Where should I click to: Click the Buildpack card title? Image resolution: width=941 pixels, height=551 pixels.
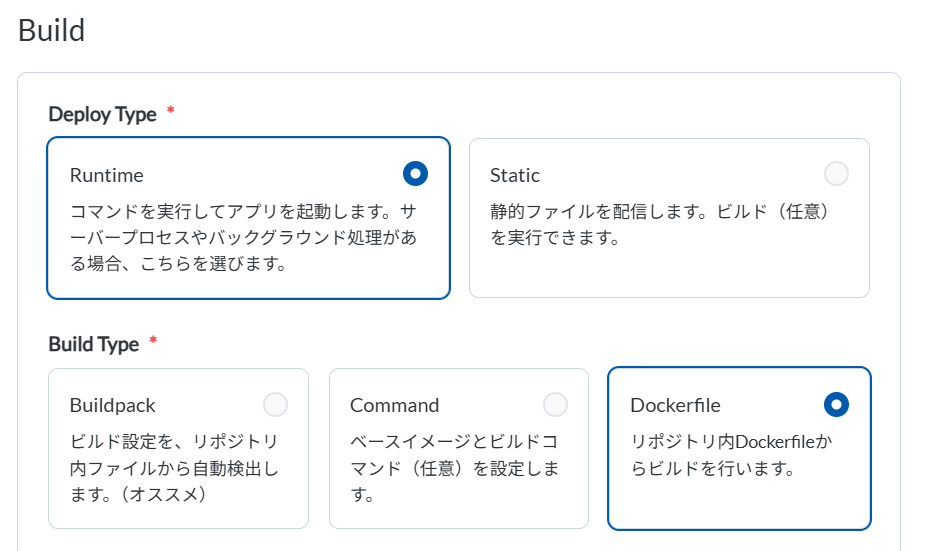tap(113, 405)
